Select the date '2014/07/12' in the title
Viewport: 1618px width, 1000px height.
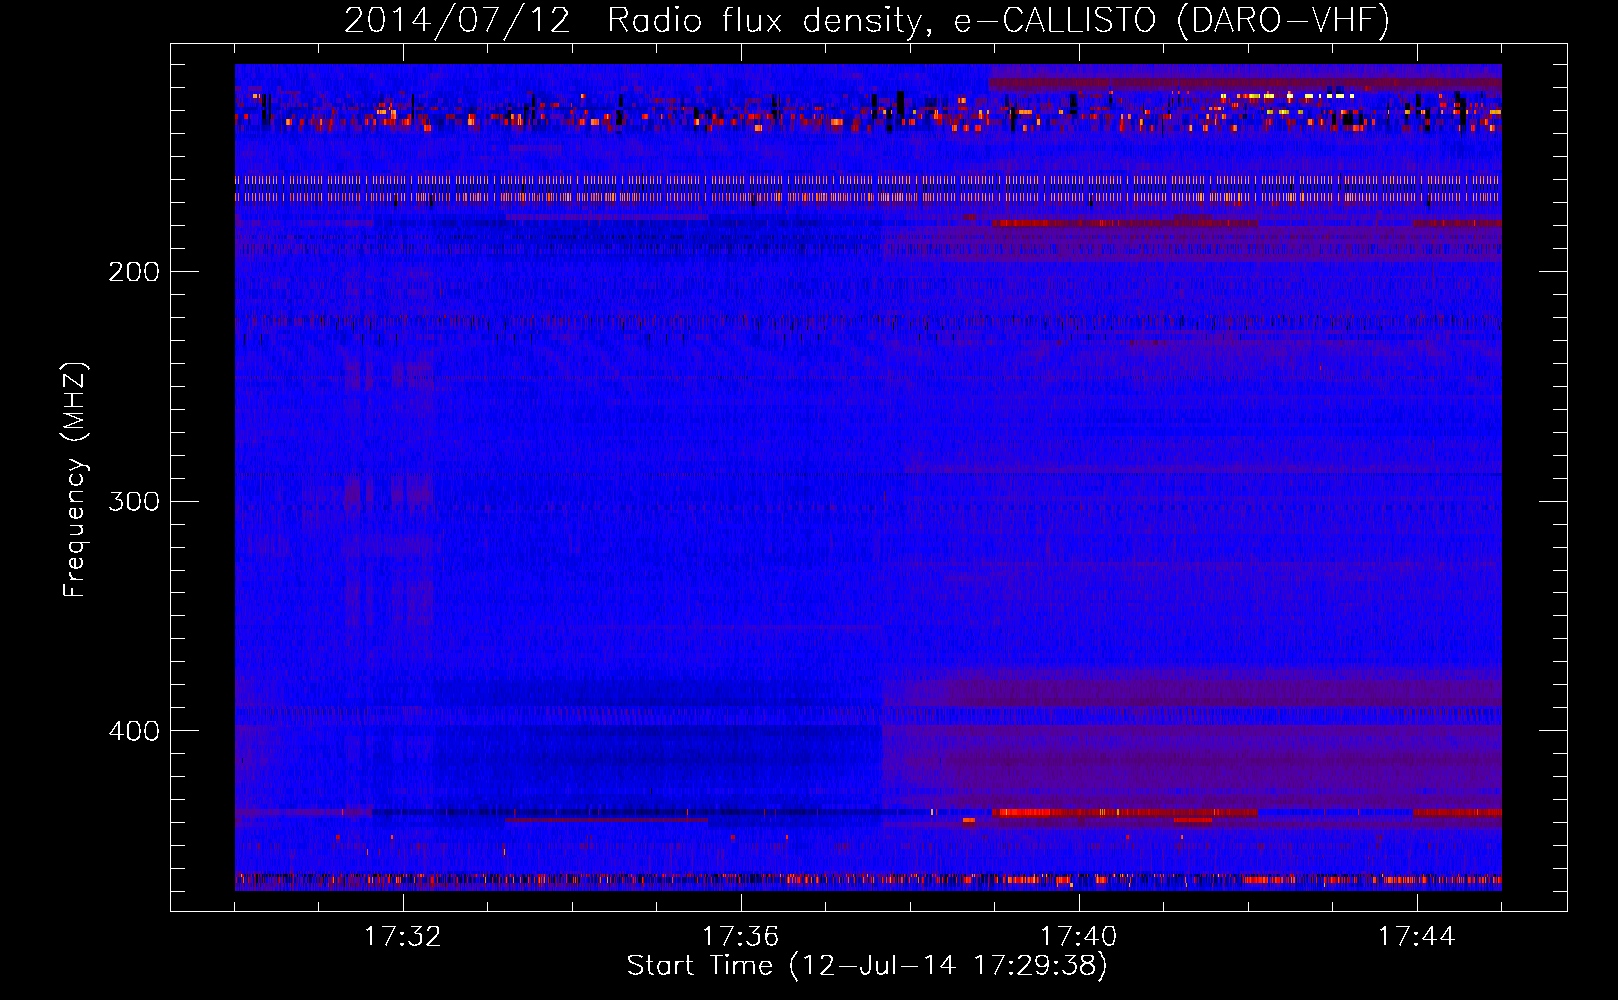(457, 20)
